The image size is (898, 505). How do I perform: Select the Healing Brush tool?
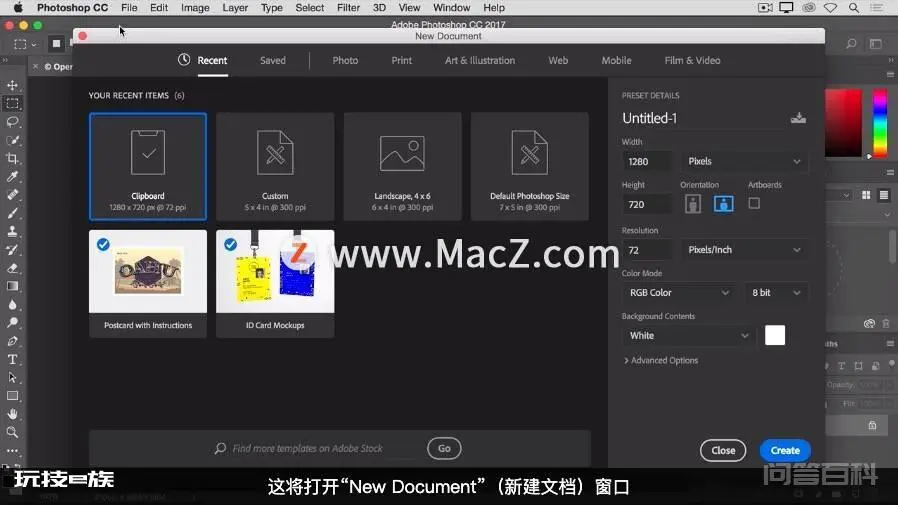click(x=12, y=195)
